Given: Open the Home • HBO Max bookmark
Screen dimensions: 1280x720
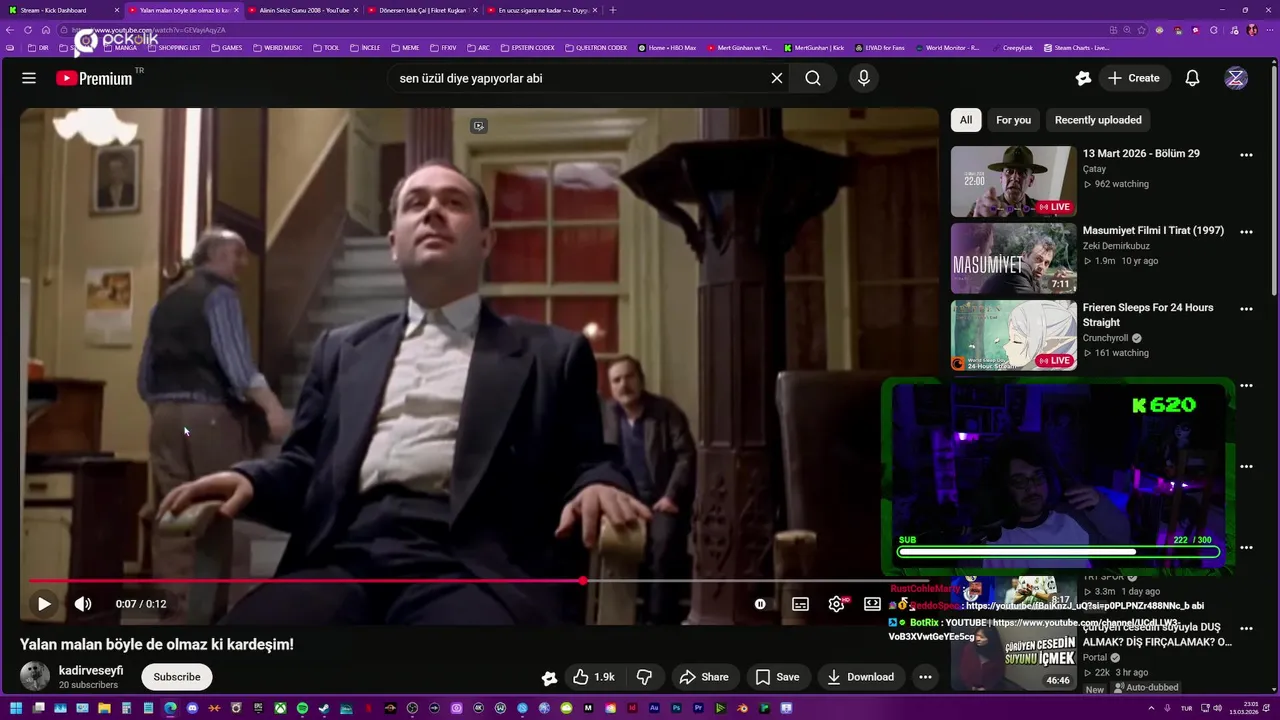Looking at the screenshot, I should (x=667, y=48).
